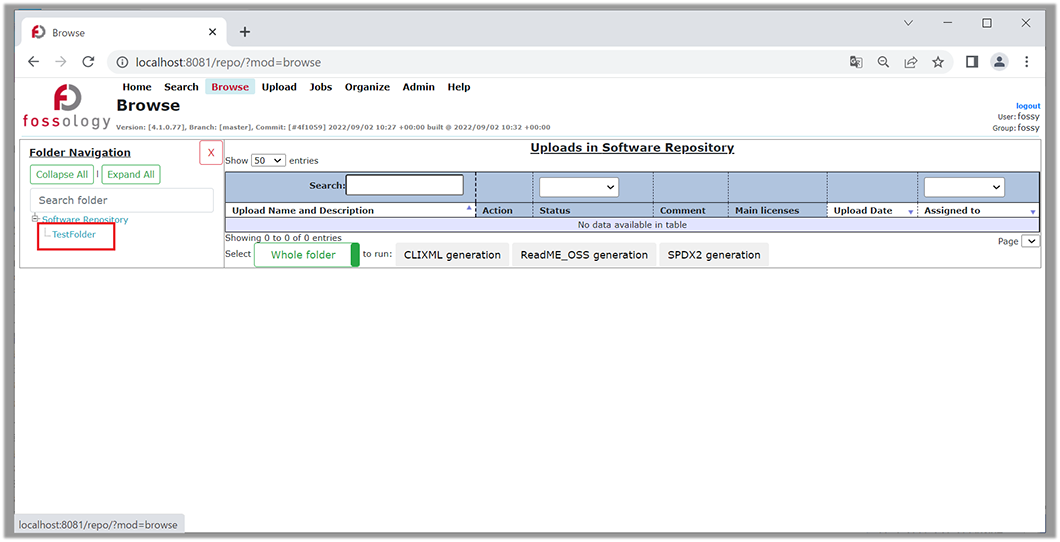Open the Assigned to filter dropdown
This screenshot has width=1060, height=542.
pos(963,187)
